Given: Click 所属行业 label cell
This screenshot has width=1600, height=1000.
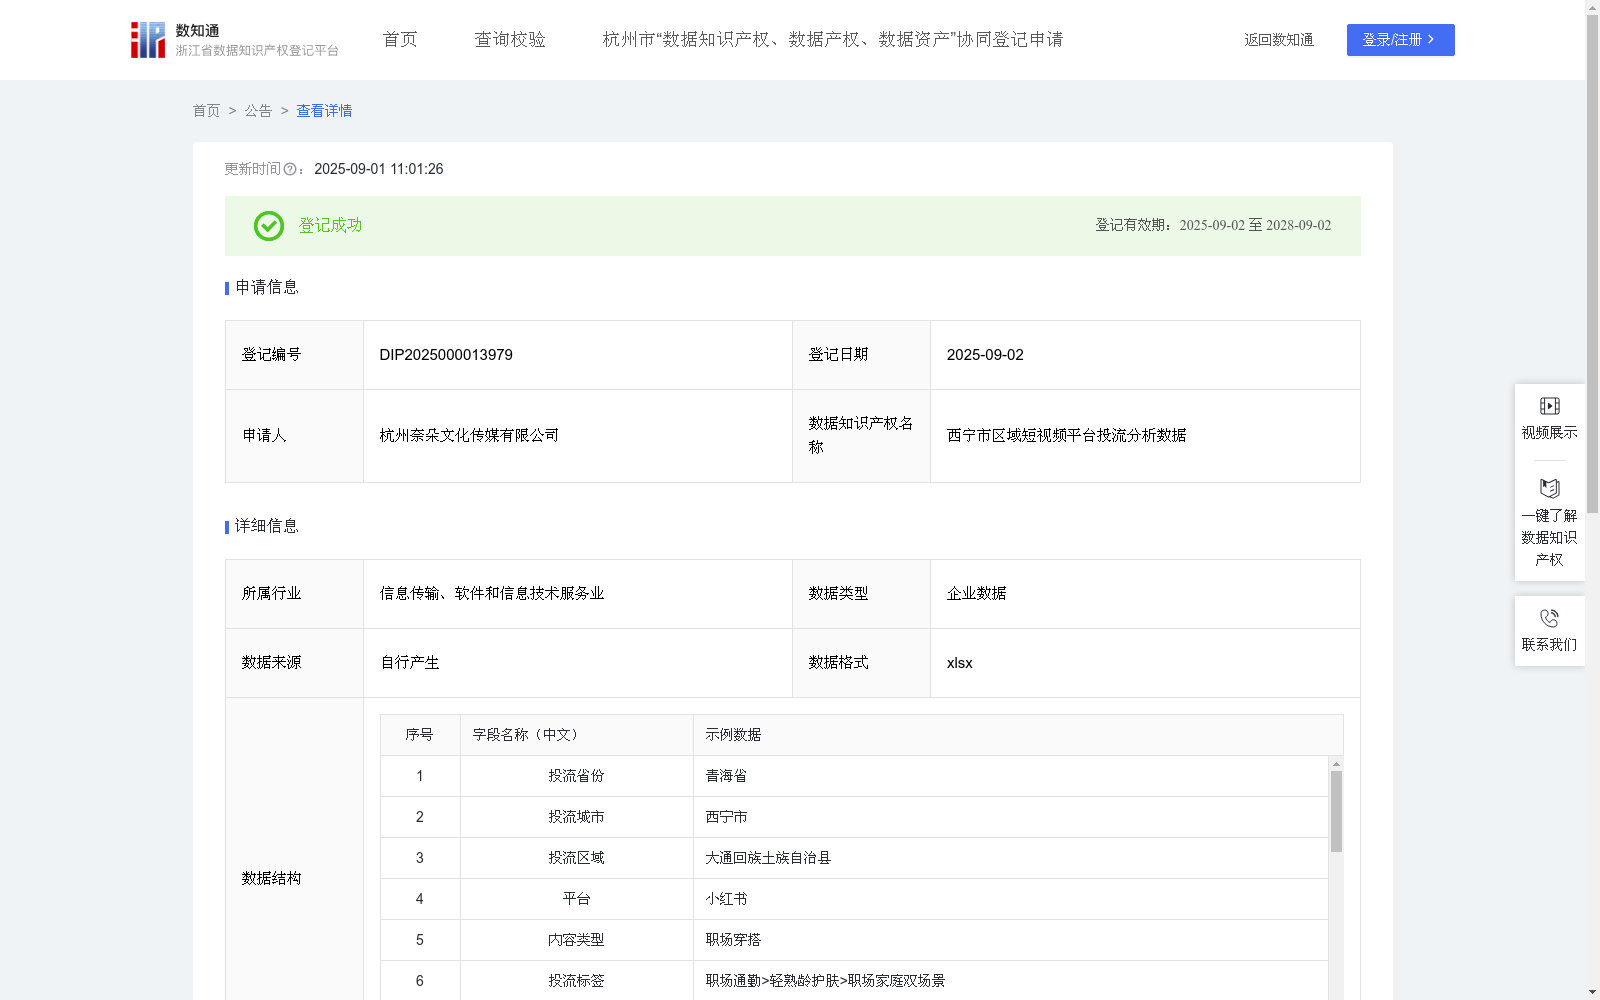Looking at the screenshot, I should click(295, 594).
